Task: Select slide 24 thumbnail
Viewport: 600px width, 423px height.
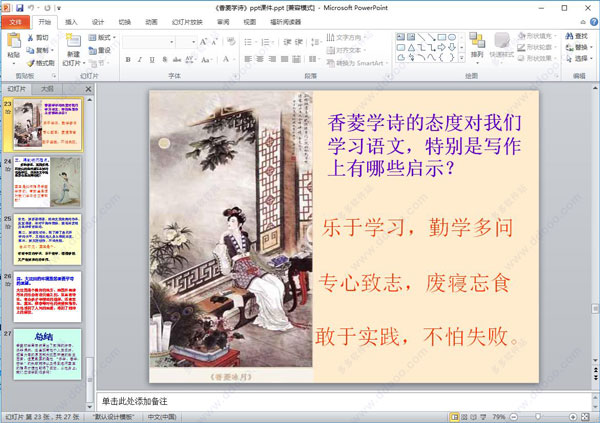Action: [x=47, y=182]
